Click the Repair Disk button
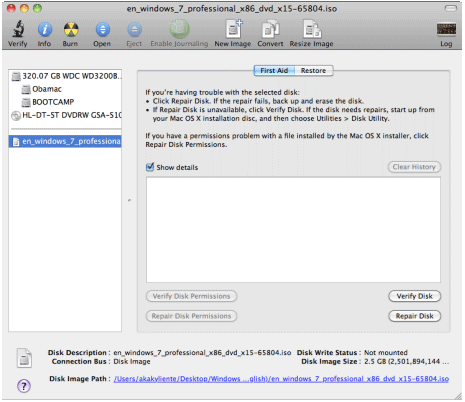The width and height of the screenshot is (465, 402). coord(414,316)
